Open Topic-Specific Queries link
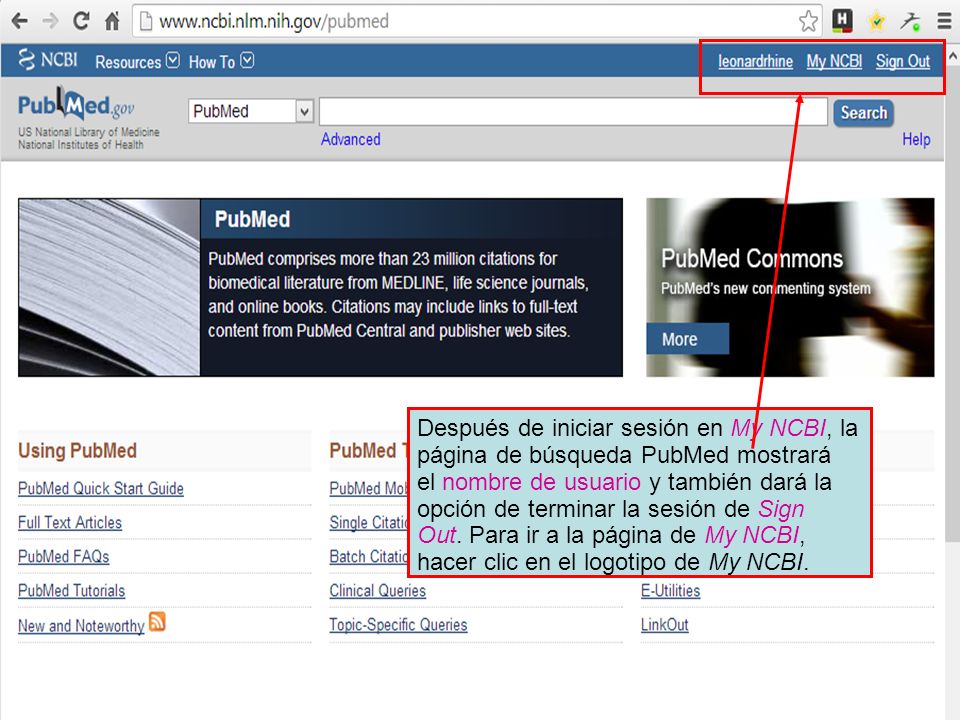960x720 pixels. 399,625
